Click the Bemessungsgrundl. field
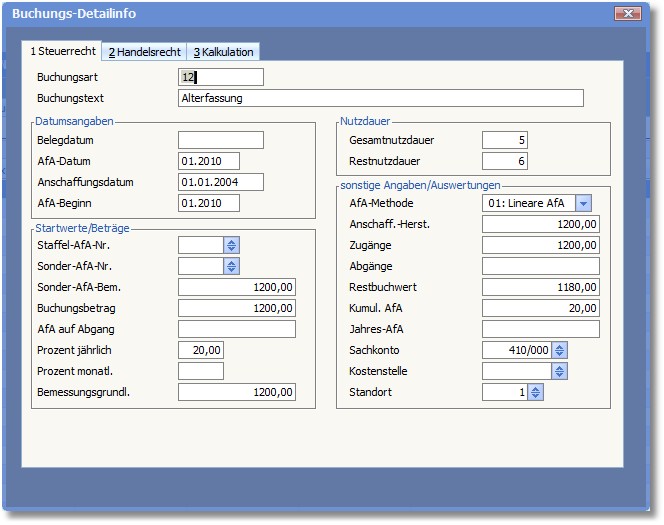The width and height of the screenshot is (664, 525). pos(237,392)
